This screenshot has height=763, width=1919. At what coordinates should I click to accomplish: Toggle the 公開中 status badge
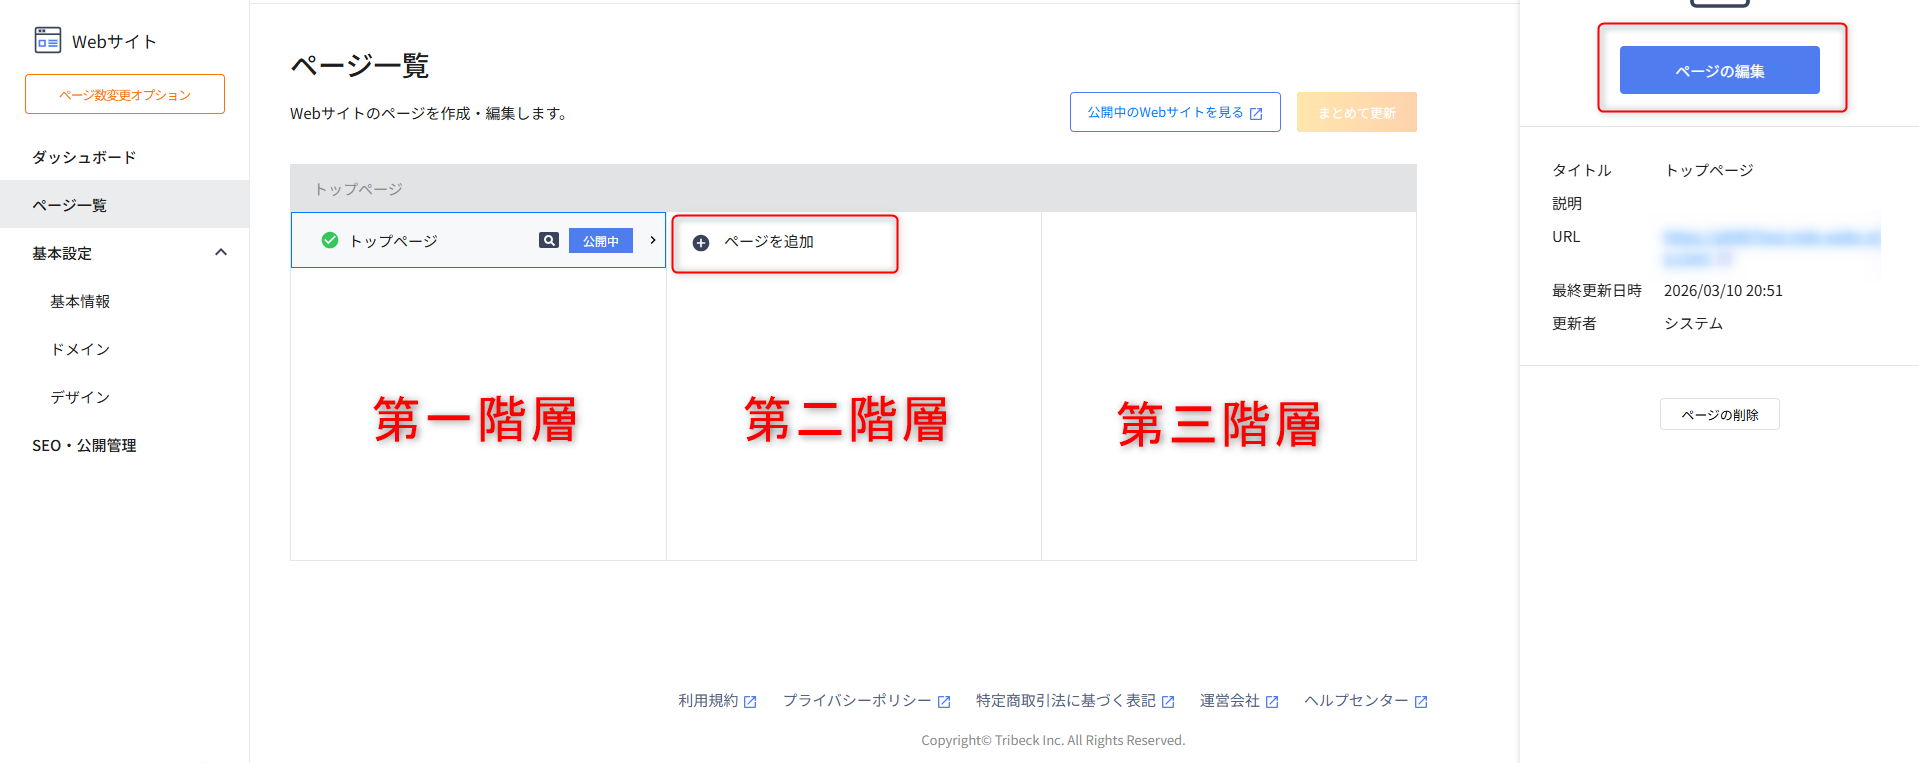tap(600, 241)
